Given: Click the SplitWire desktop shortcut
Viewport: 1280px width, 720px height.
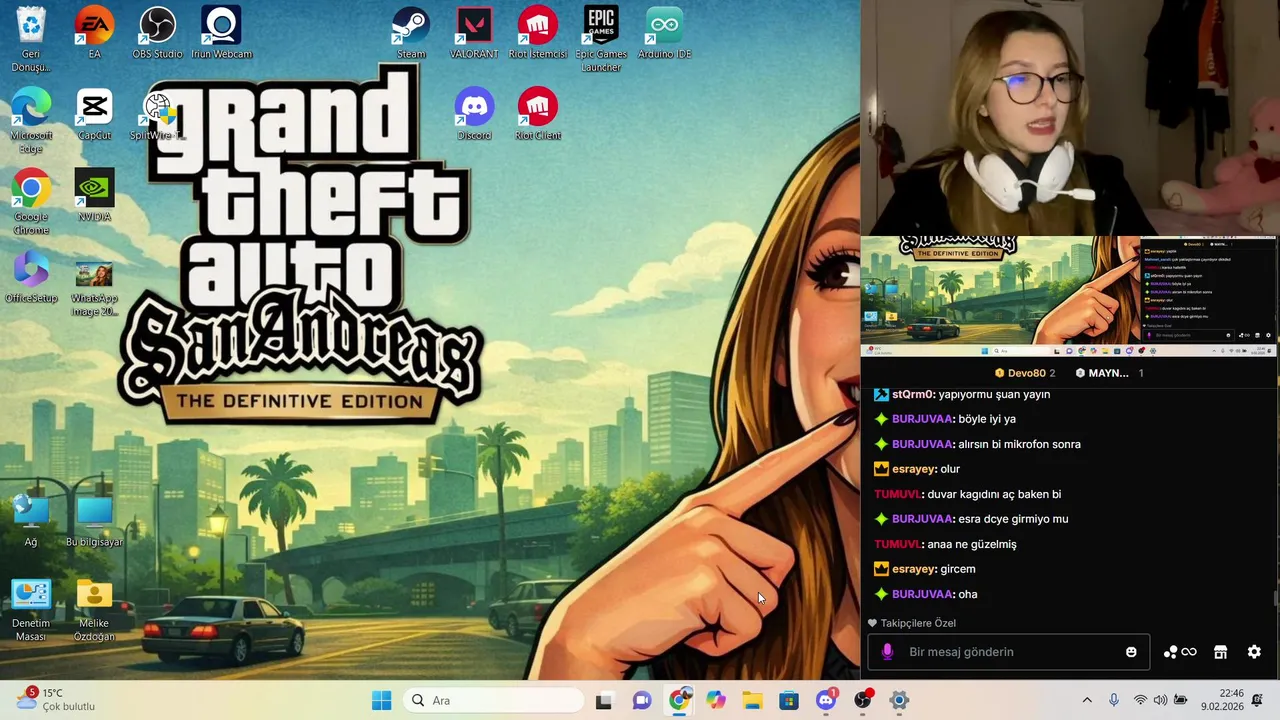Looking at the screenshot, I should [157, 113].
